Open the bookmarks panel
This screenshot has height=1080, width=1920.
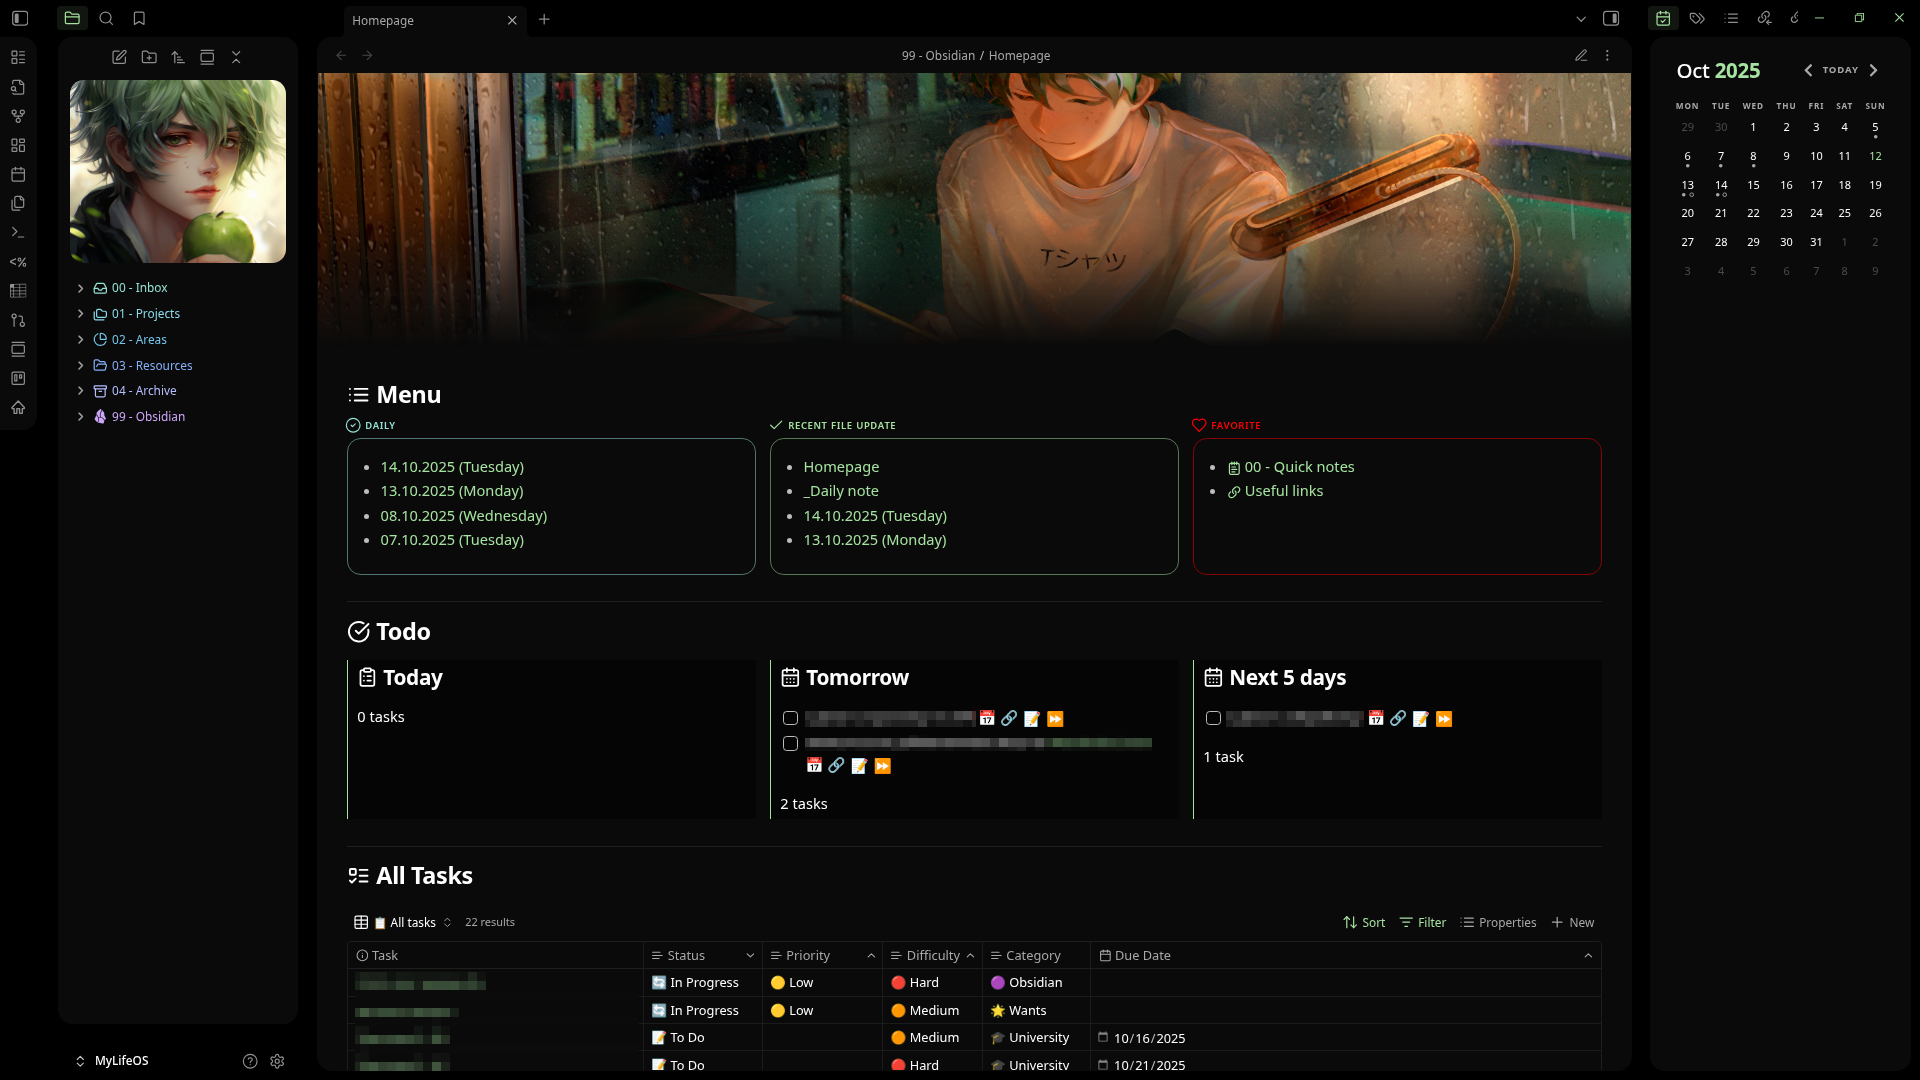pyautogui.click(x=139, y=18)
